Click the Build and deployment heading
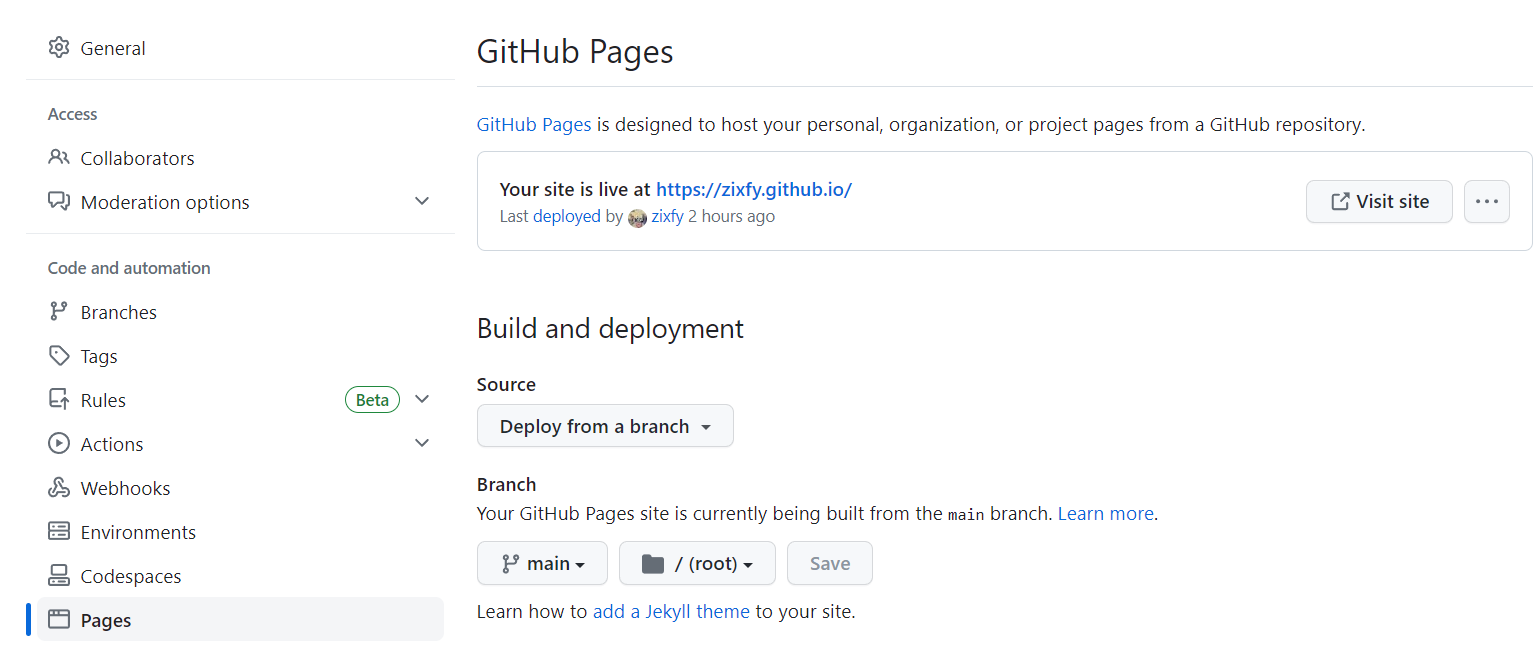This screenshot has height=650, width=1537. [610, 328]
